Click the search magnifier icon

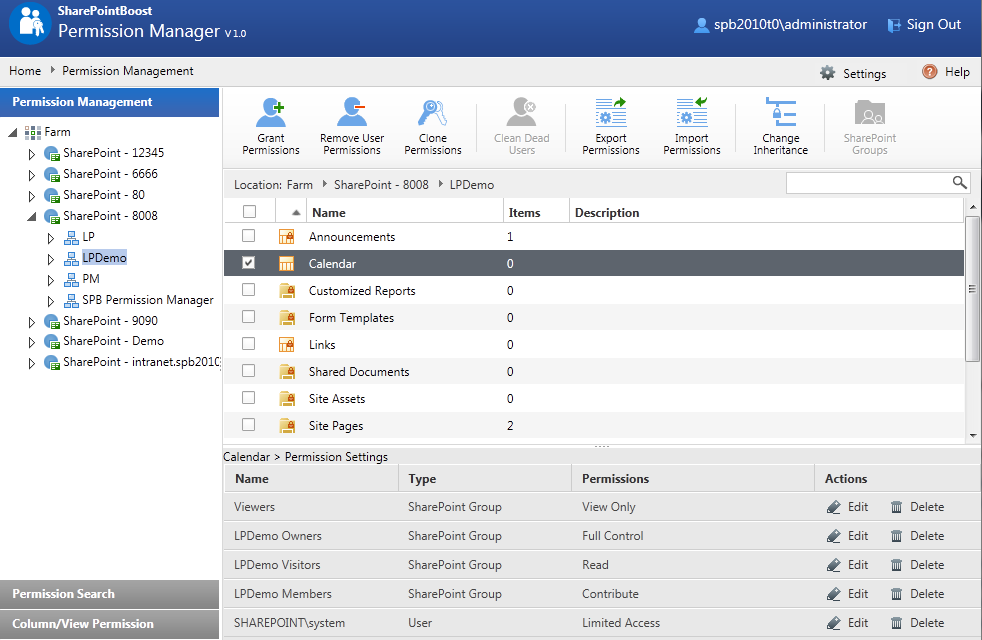pyautogui.click(x=959, y=182)
